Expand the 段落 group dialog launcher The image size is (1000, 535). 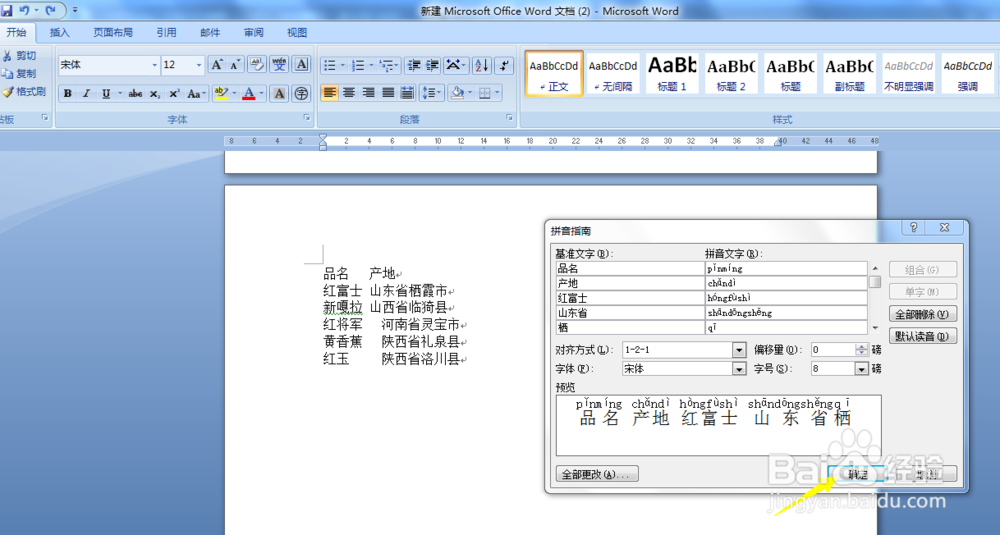pyautogui.click(x=509, y=117)
